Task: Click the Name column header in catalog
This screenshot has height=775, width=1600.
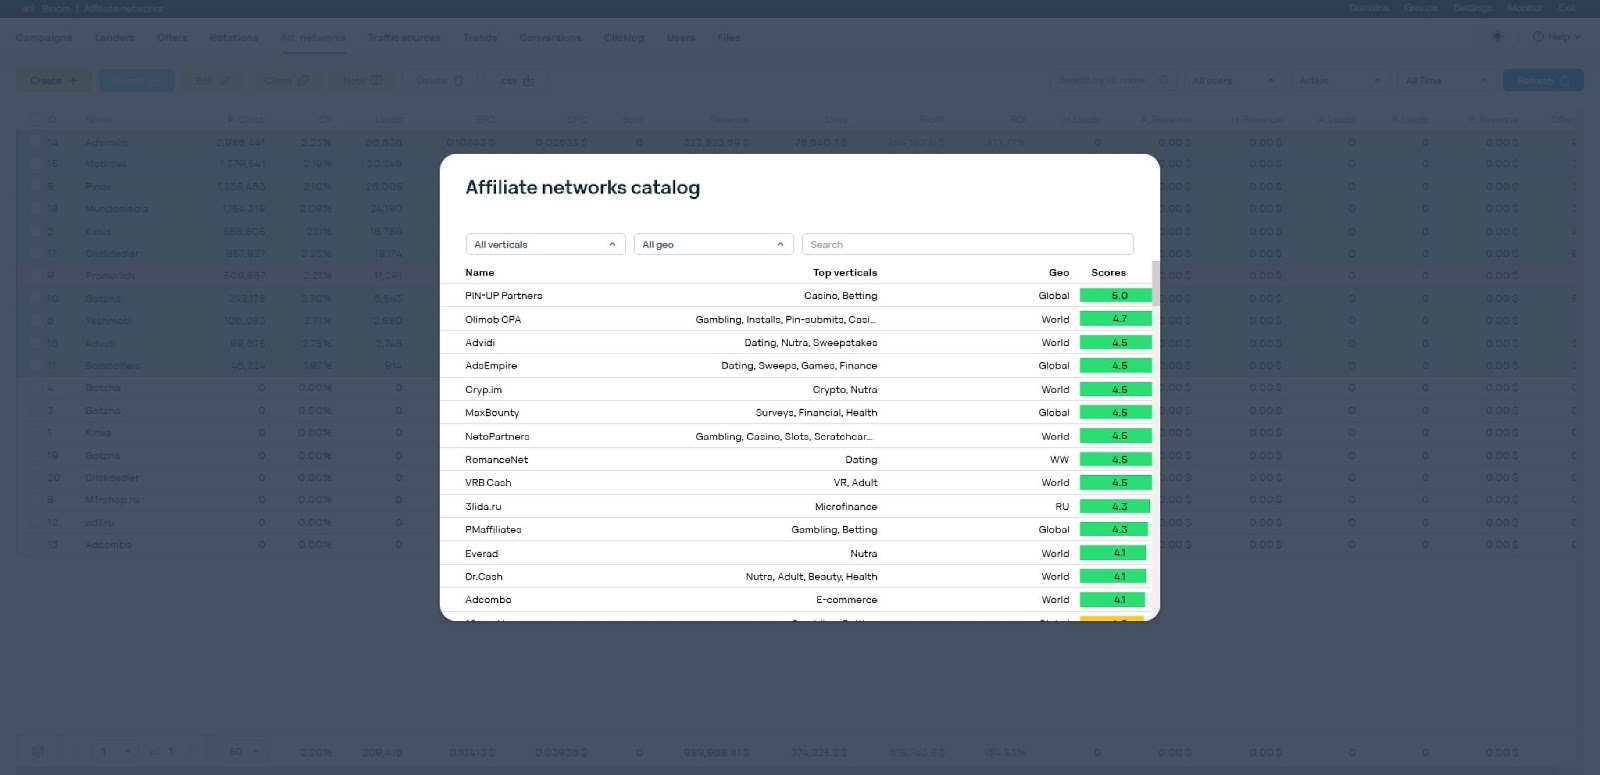Action: point(480,272)
